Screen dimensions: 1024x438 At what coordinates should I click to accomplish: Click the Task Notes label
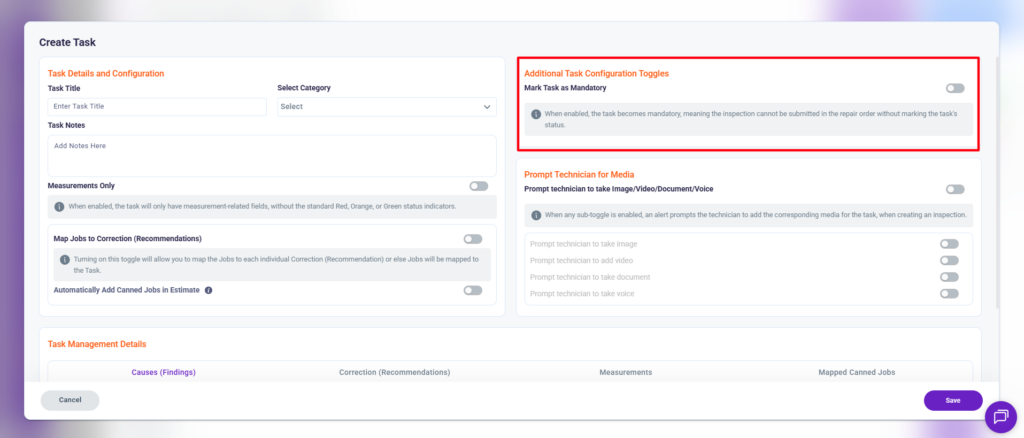point(67,125)
